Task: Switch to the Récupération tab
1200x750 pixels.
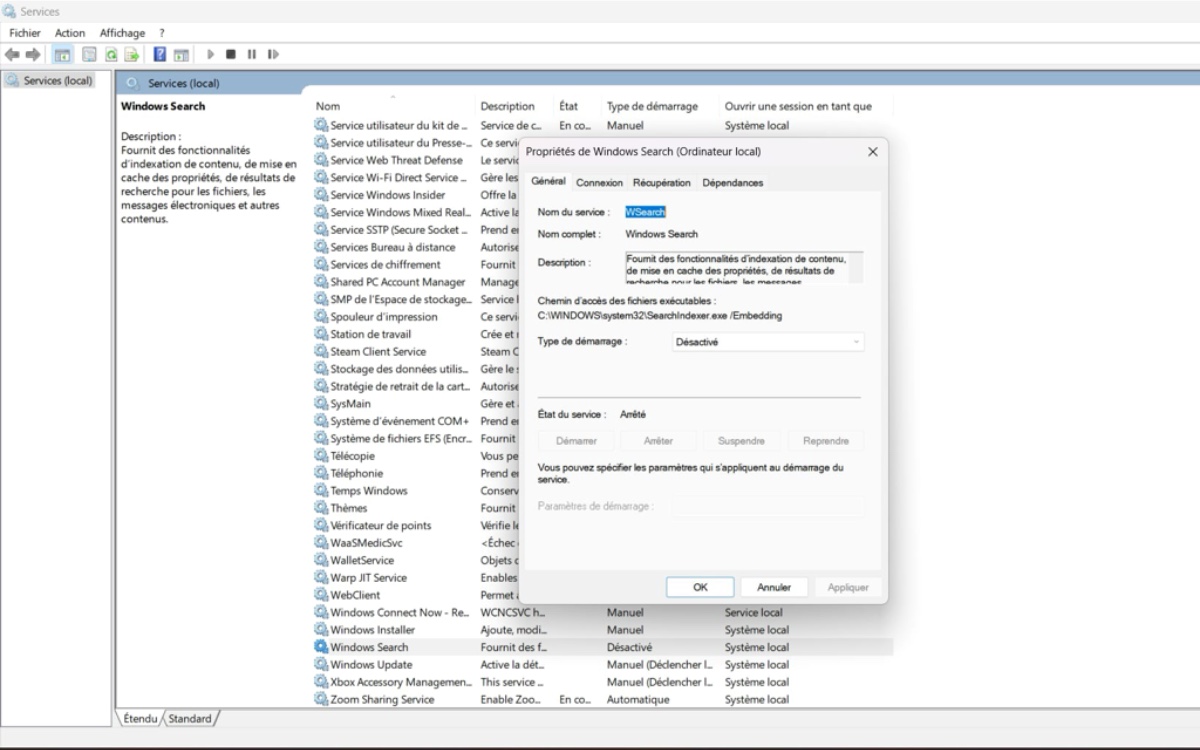Action: pos(661,183)
